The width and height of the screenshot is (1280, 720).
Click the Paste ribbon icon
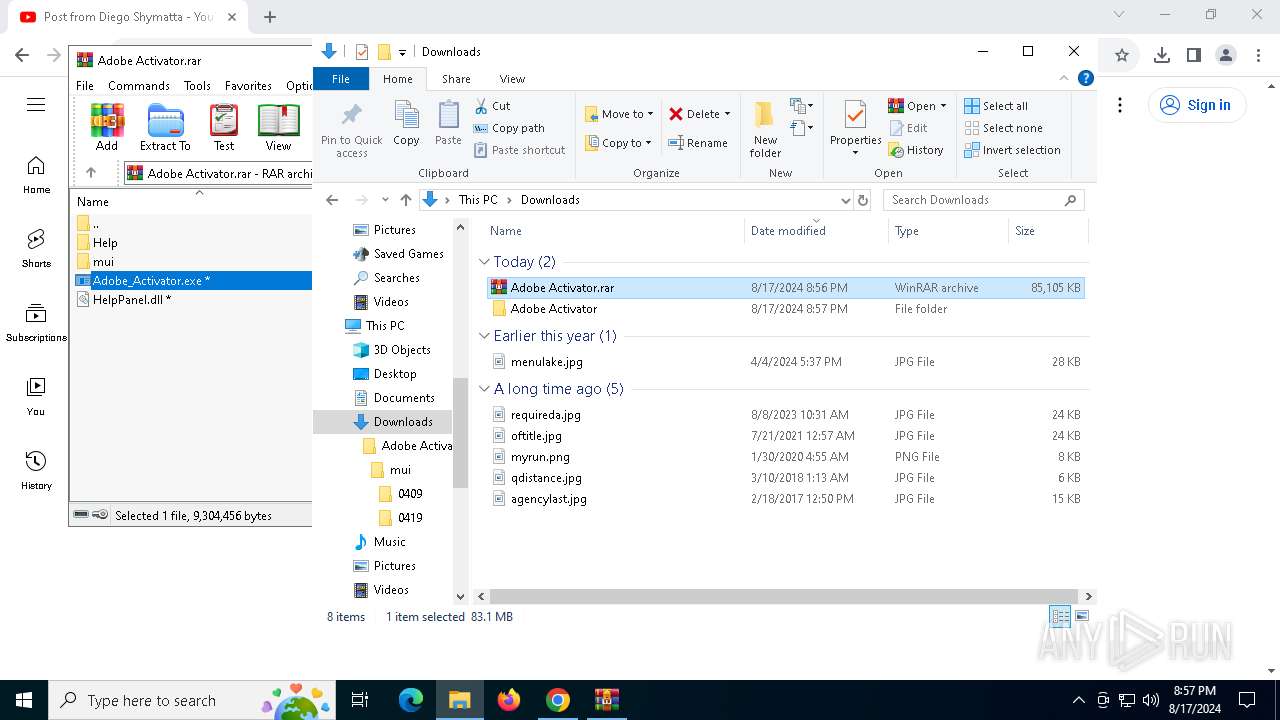click(x=448, y=124)
